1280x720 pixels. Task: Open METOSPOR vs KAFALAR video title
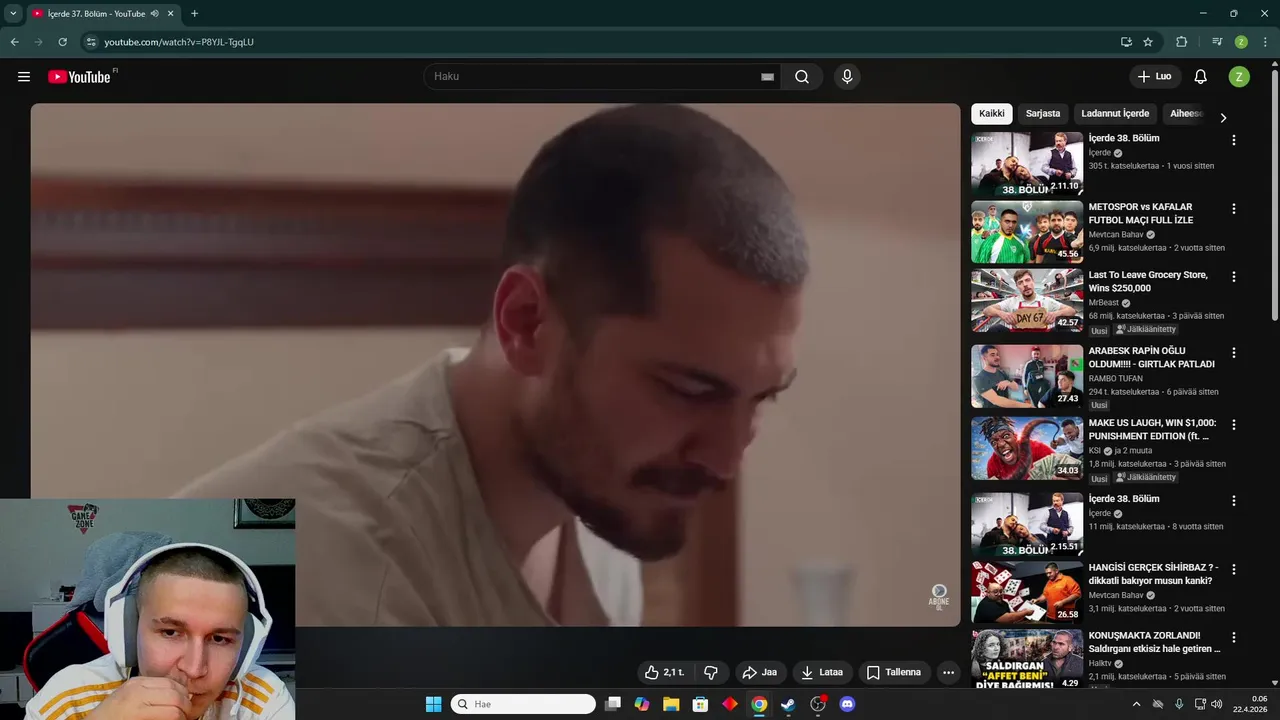(1141, 213)
